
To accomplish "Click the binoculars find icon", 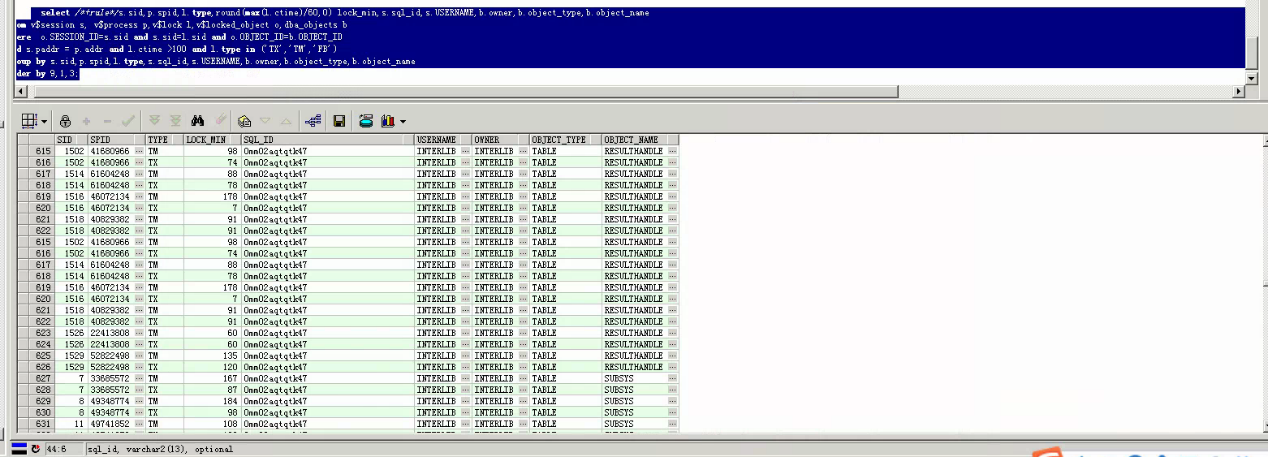I will pyautogui.click(x=198, y=121).
